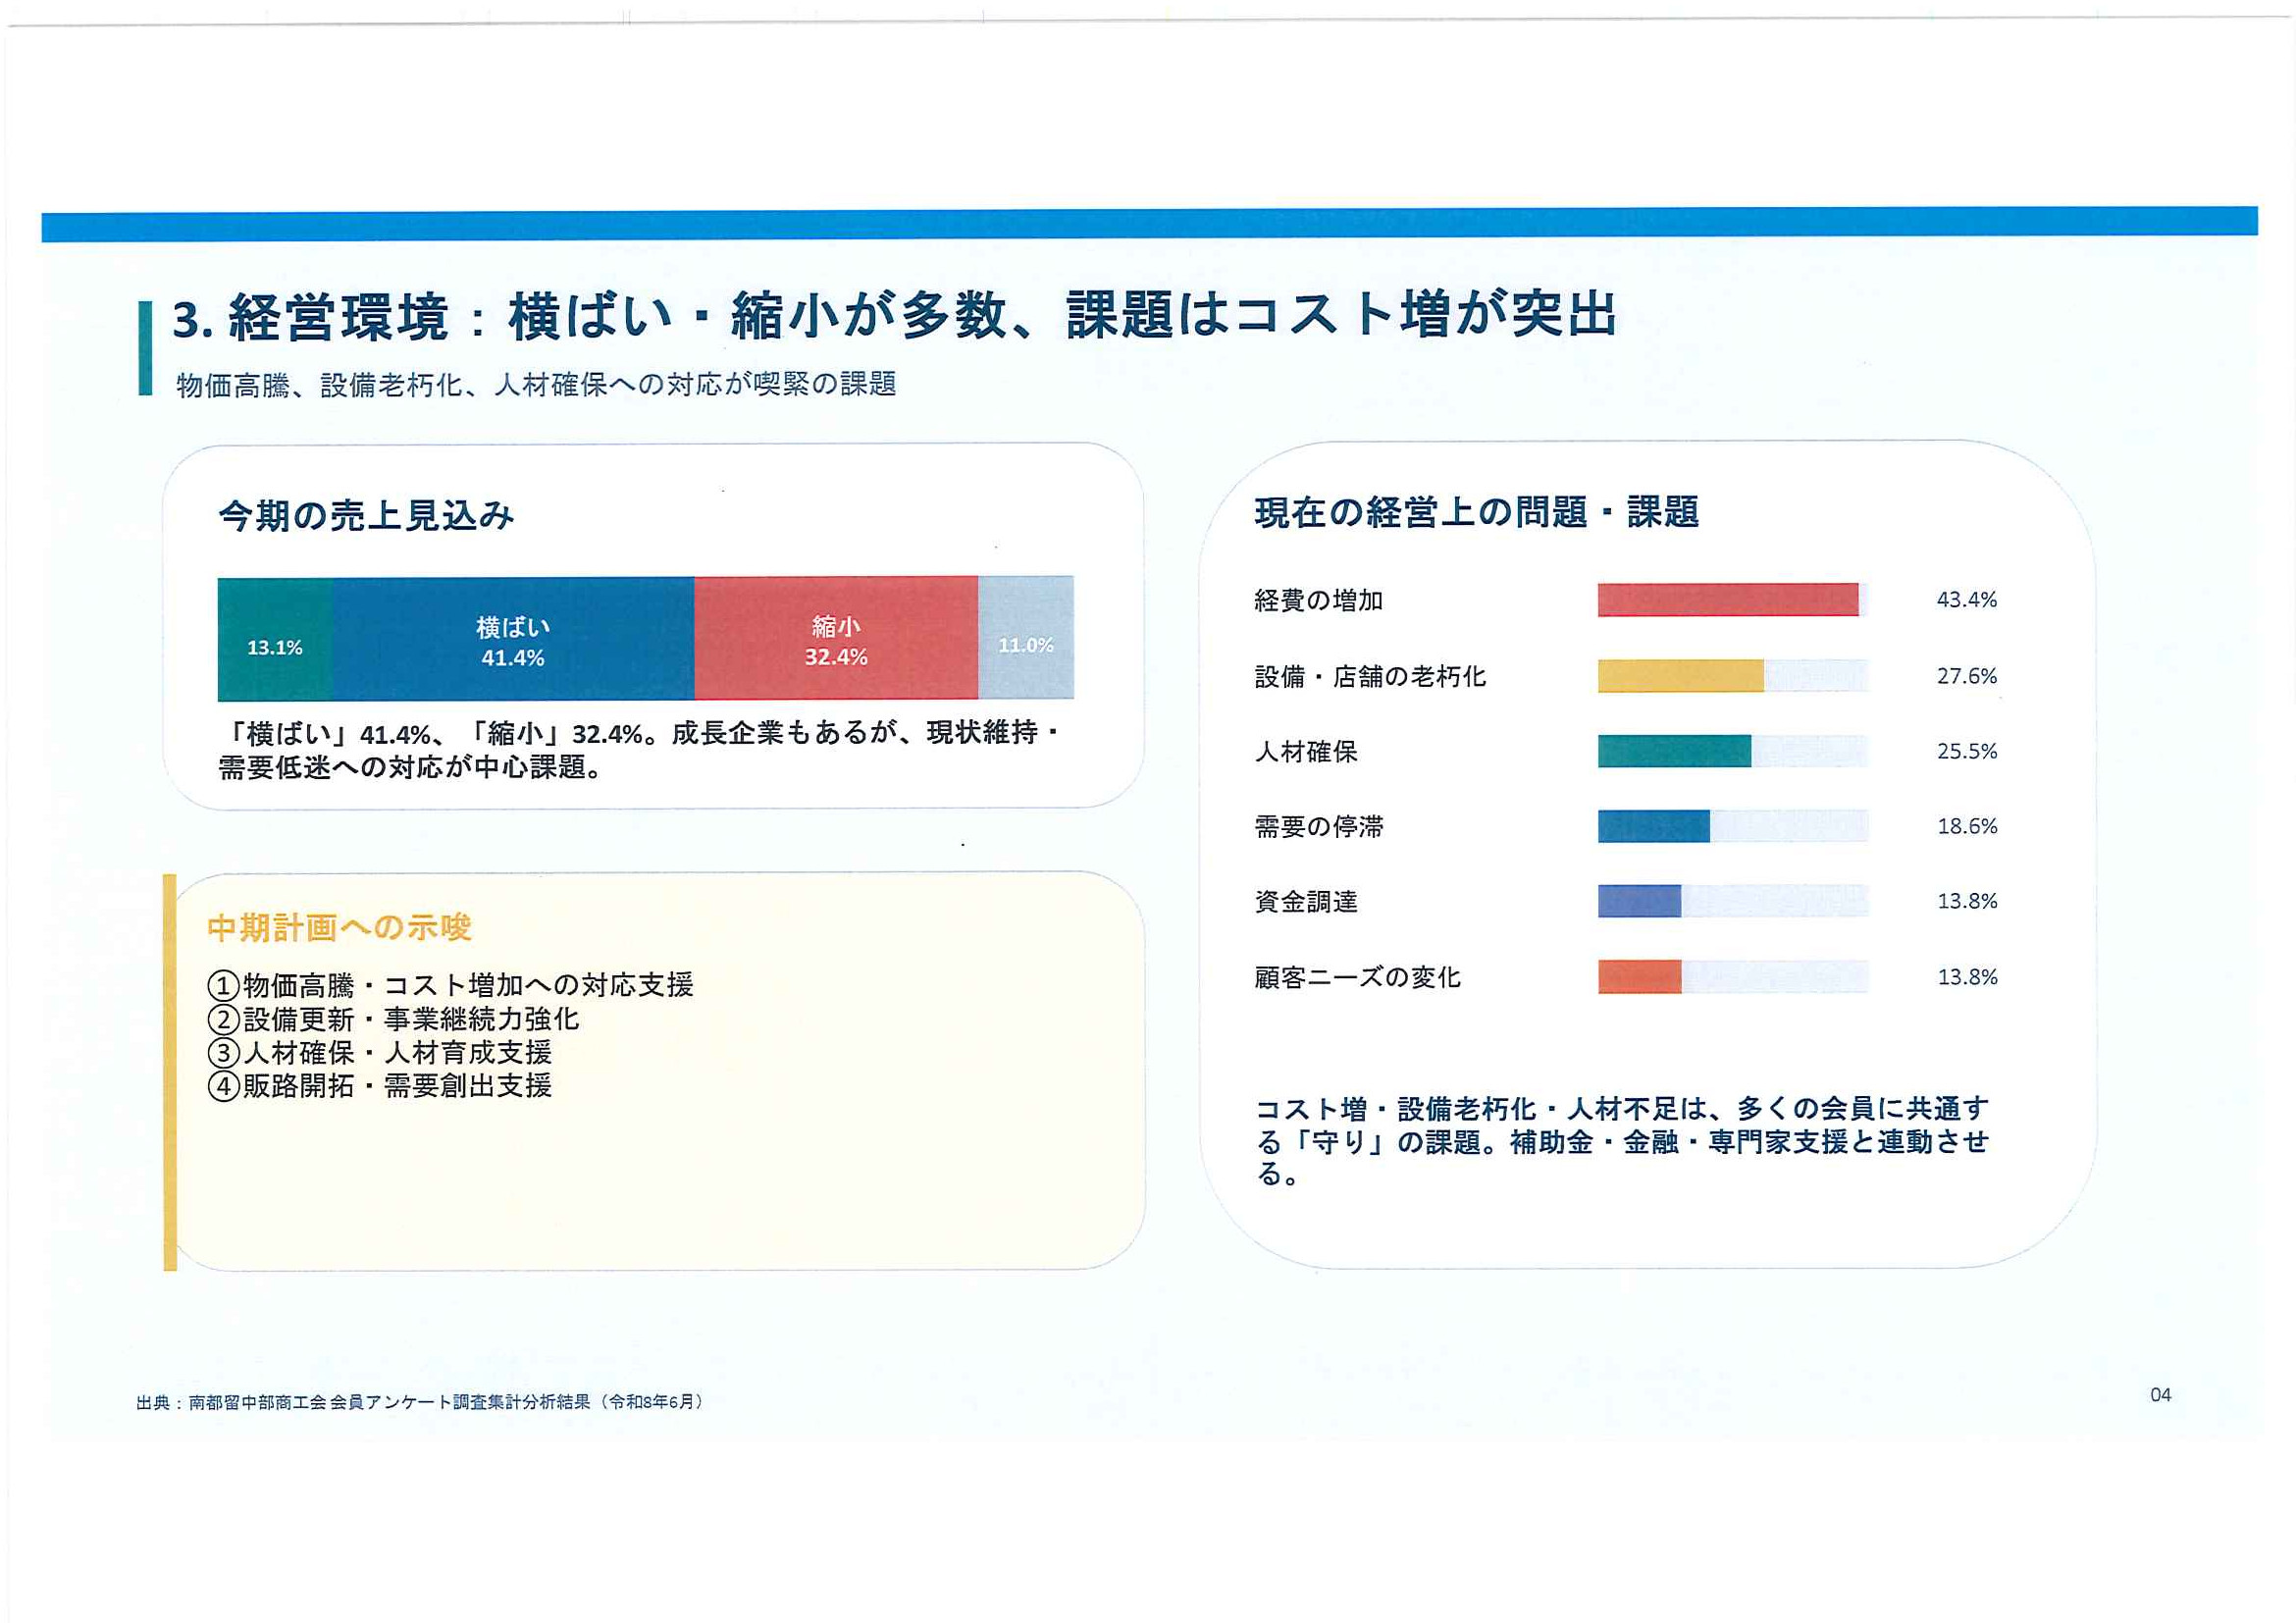Viewport: 2296px width, 1623px height.
Task: Click the label 資金調達
Action: tap(1306, 901)
